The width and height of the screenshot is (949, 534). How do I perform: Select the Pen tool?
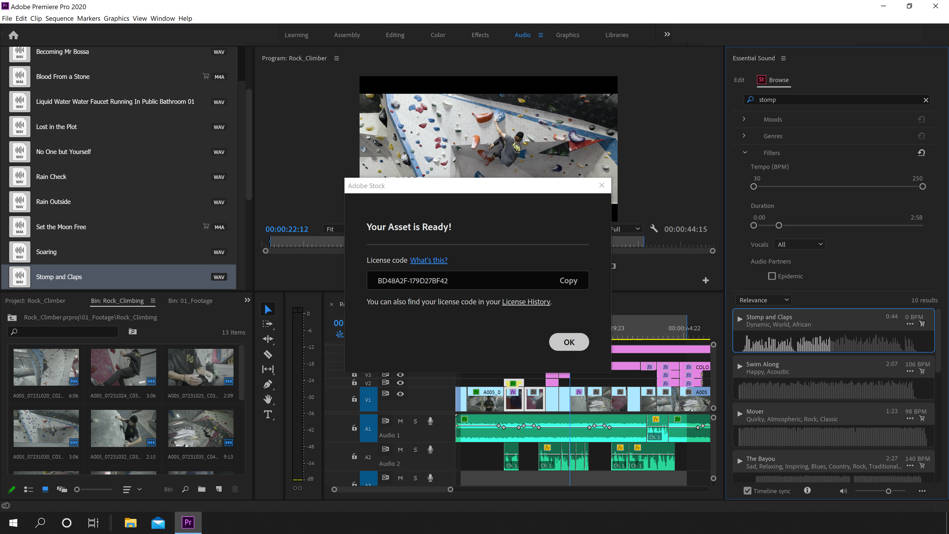(268, 384)
